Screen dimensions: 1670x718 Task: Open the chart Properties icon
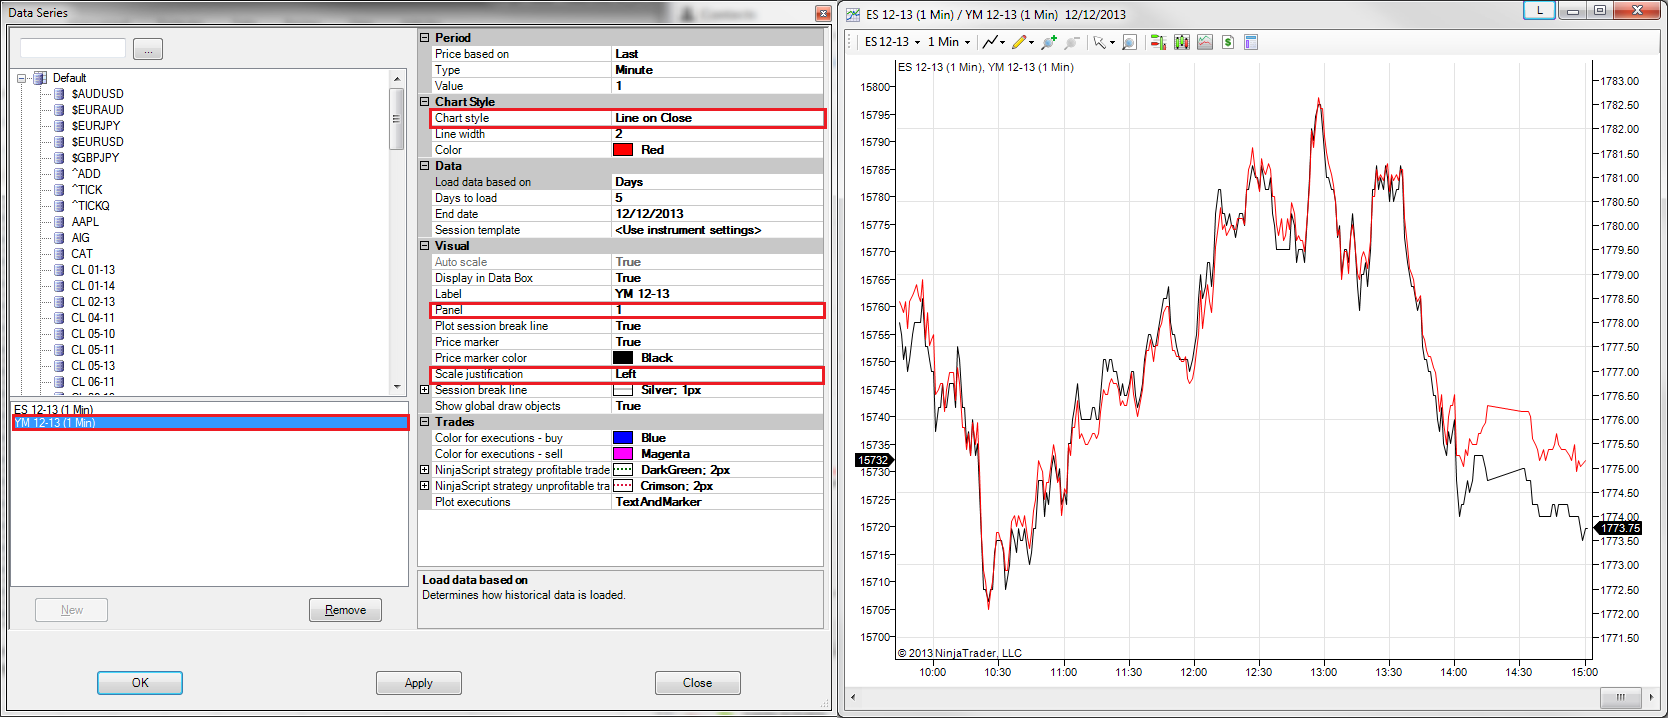pyautogui.click(x=1251, y=42)
